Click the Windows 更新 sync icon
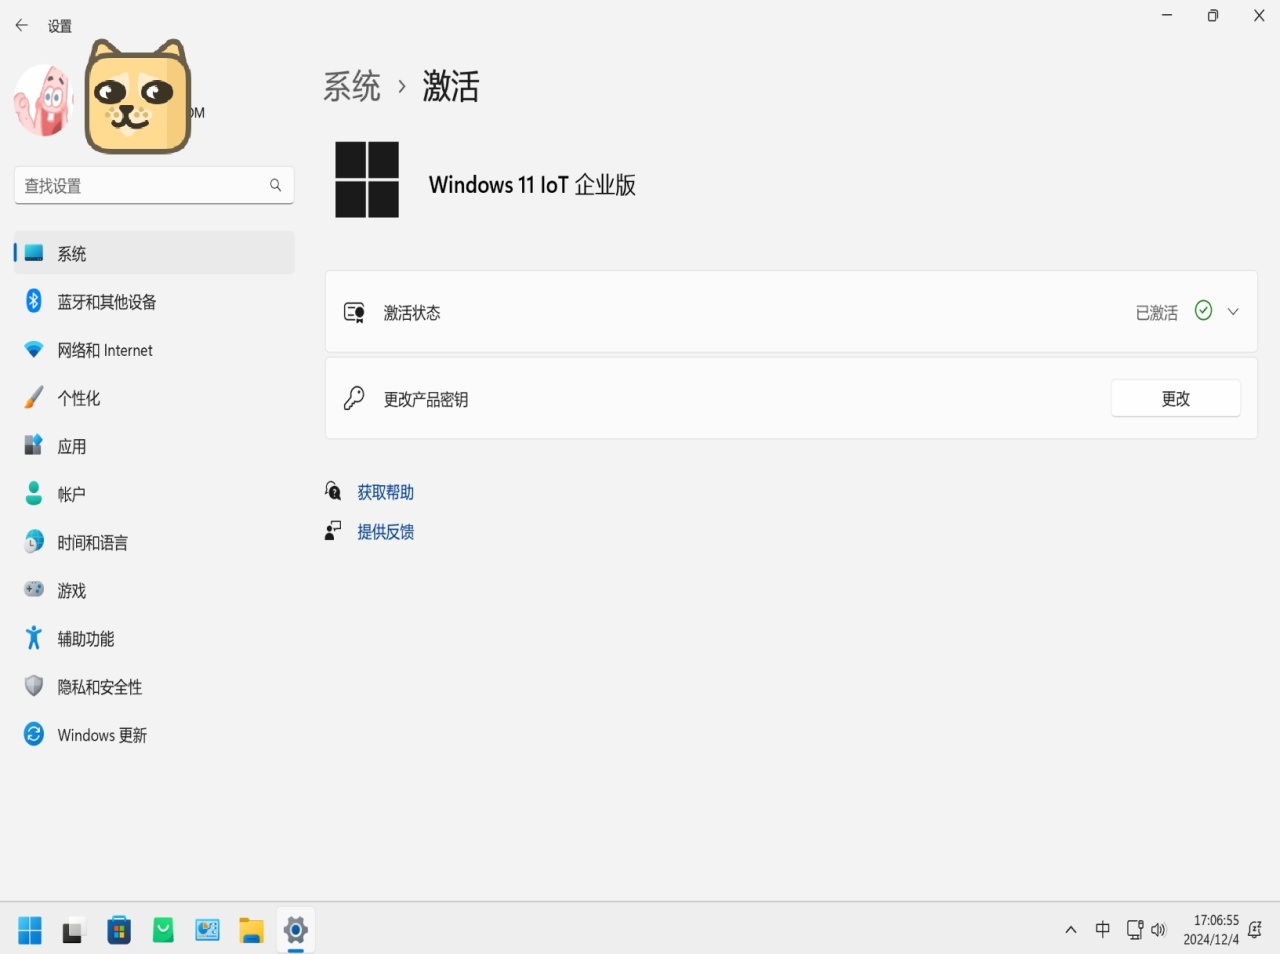 point(34,734)
